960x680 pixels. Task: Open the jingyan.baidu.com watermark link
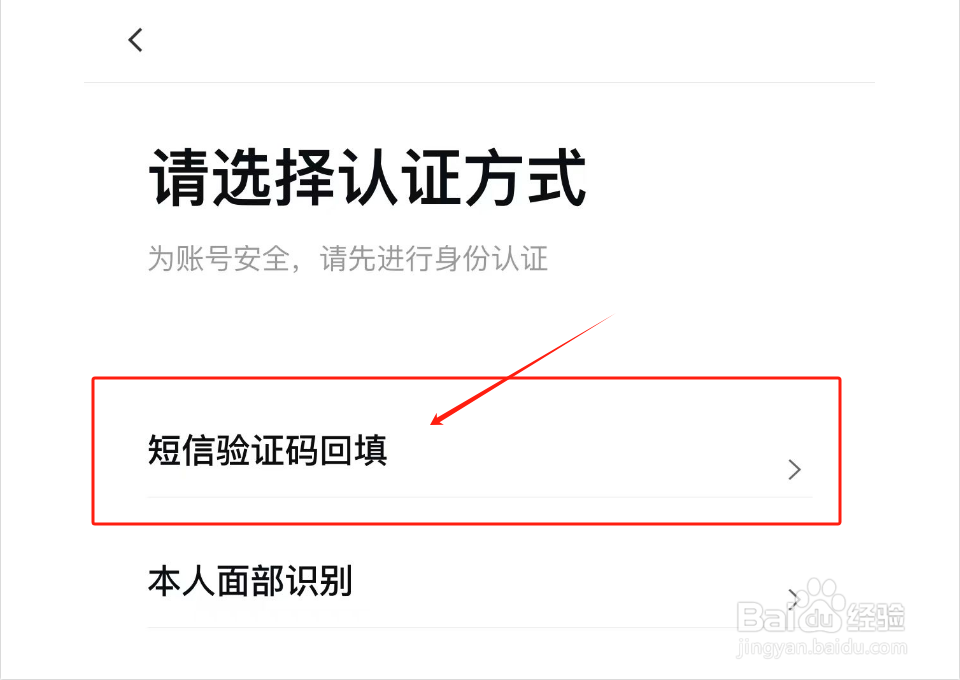click(x=822, y=646)
